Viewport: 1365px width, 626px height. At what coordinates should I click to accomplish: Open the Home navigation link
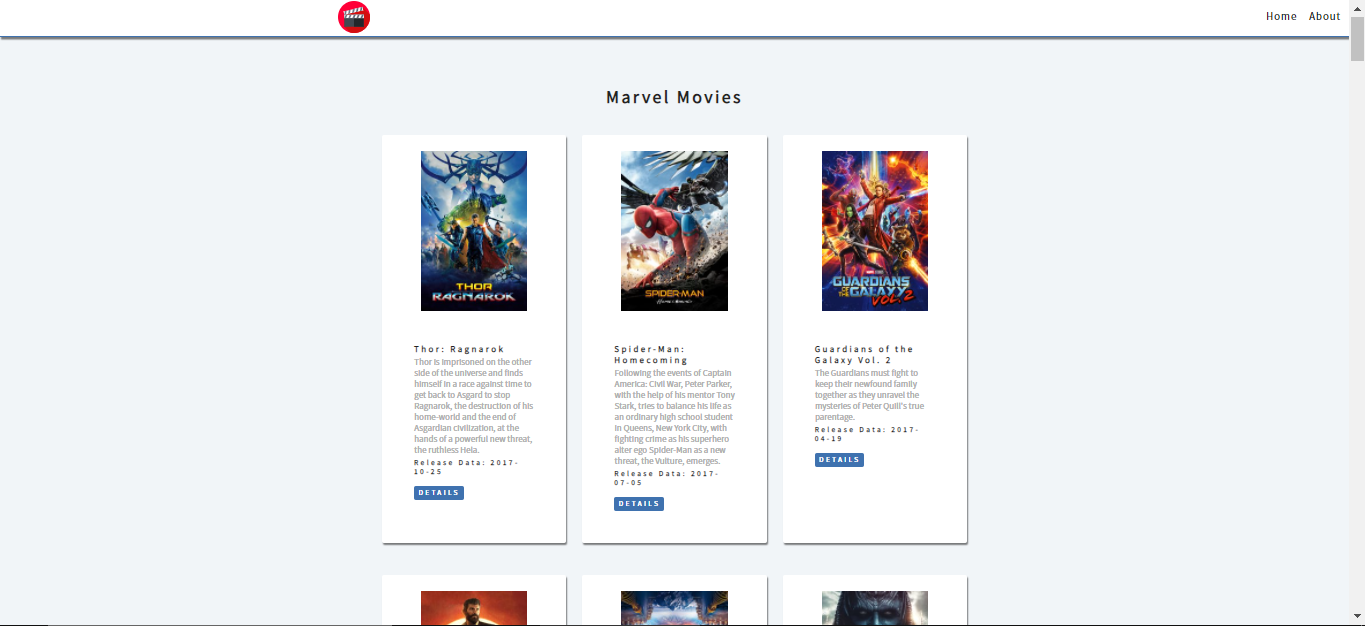[x=1281, y=16]
